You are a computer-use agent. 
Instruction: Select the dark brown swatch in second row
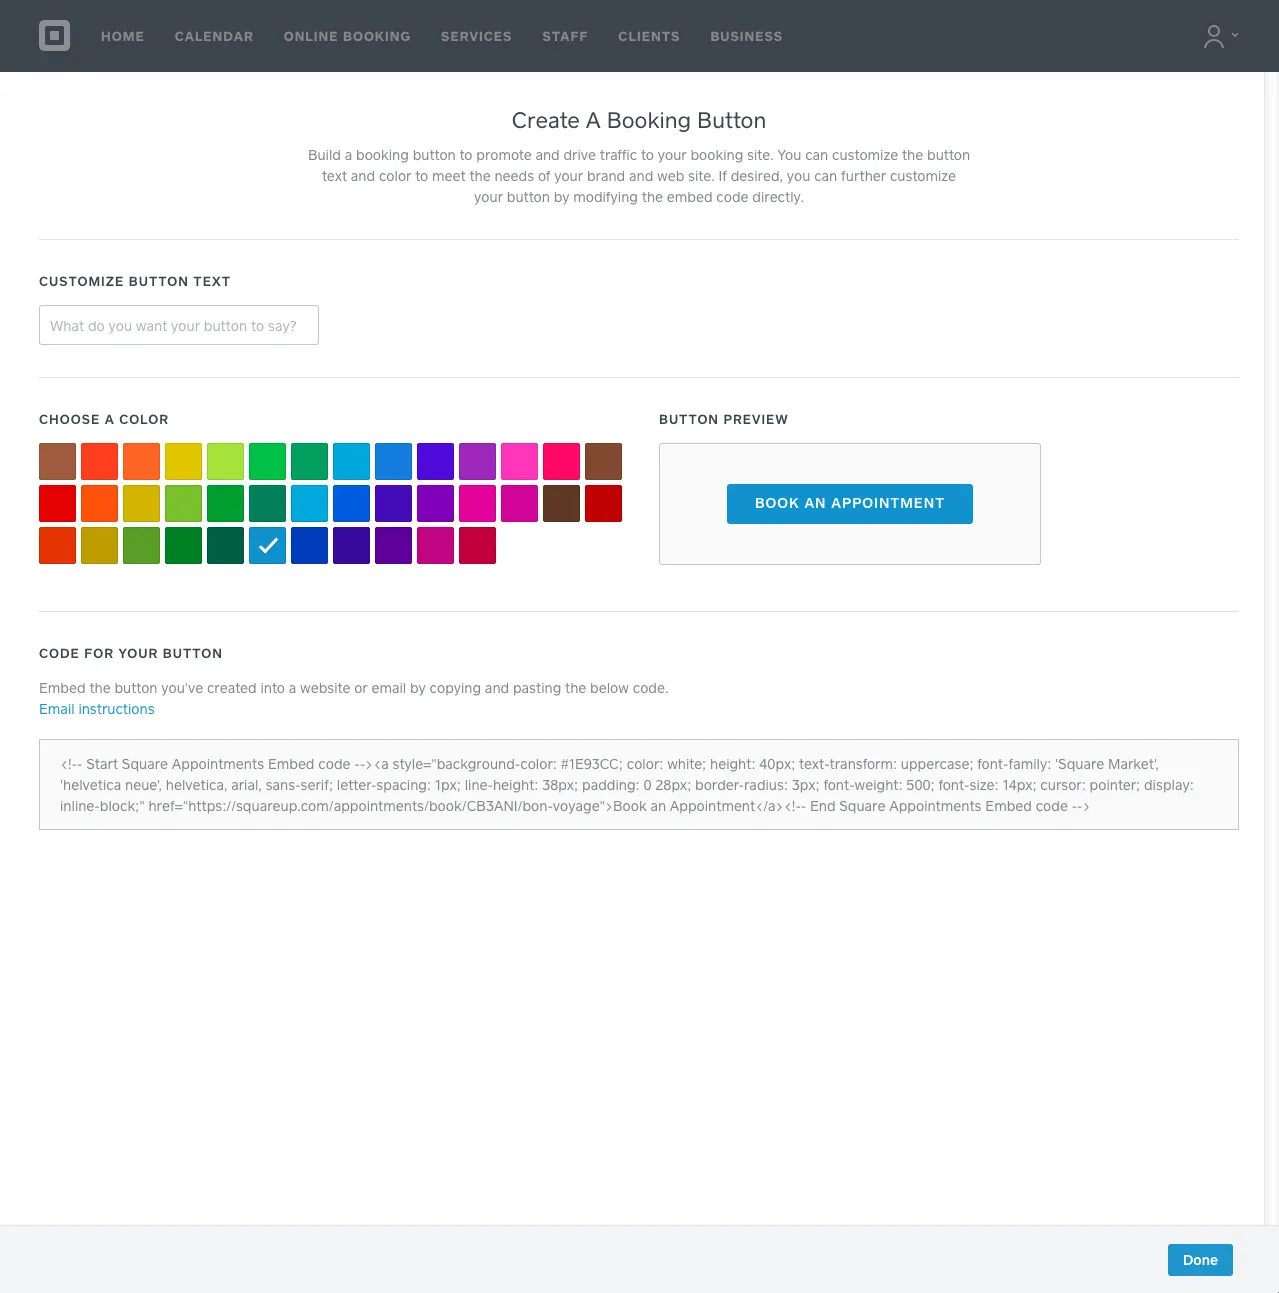562,504
